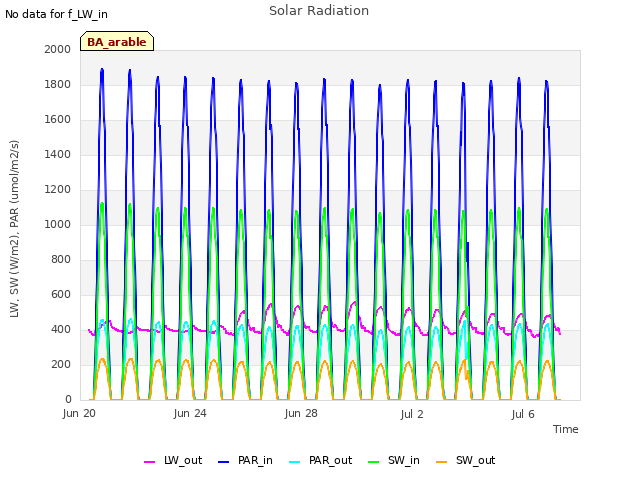Click the 1400 y-axis tick label
This screenshot has width=640, height=480.
pyautogui.click(x=58, y=154)
